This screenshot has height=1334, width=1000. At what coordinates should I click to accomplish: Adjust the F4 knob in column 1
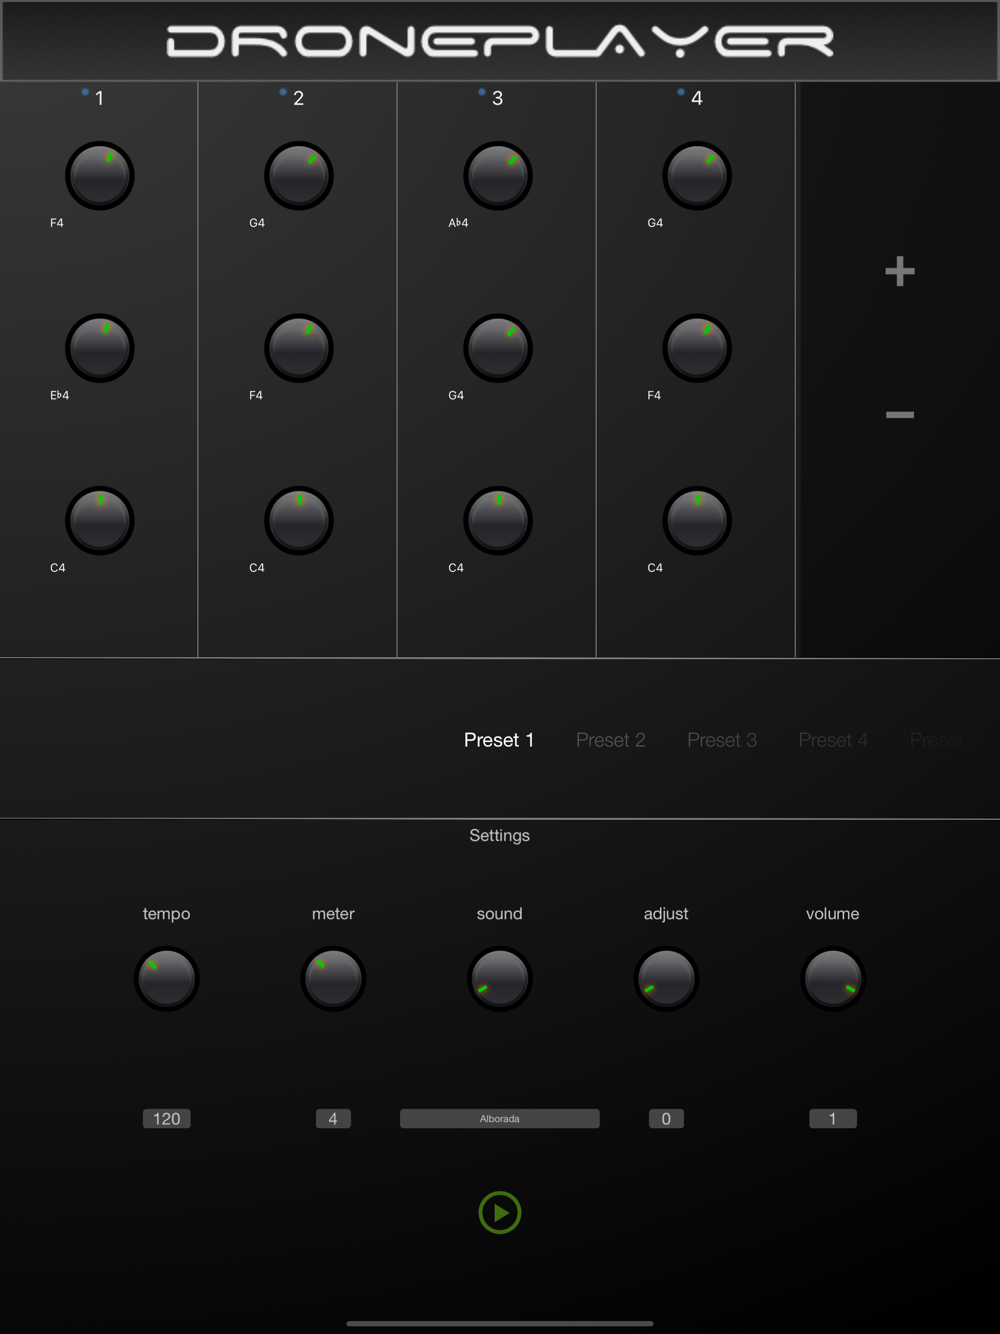[x=100, y=176]
